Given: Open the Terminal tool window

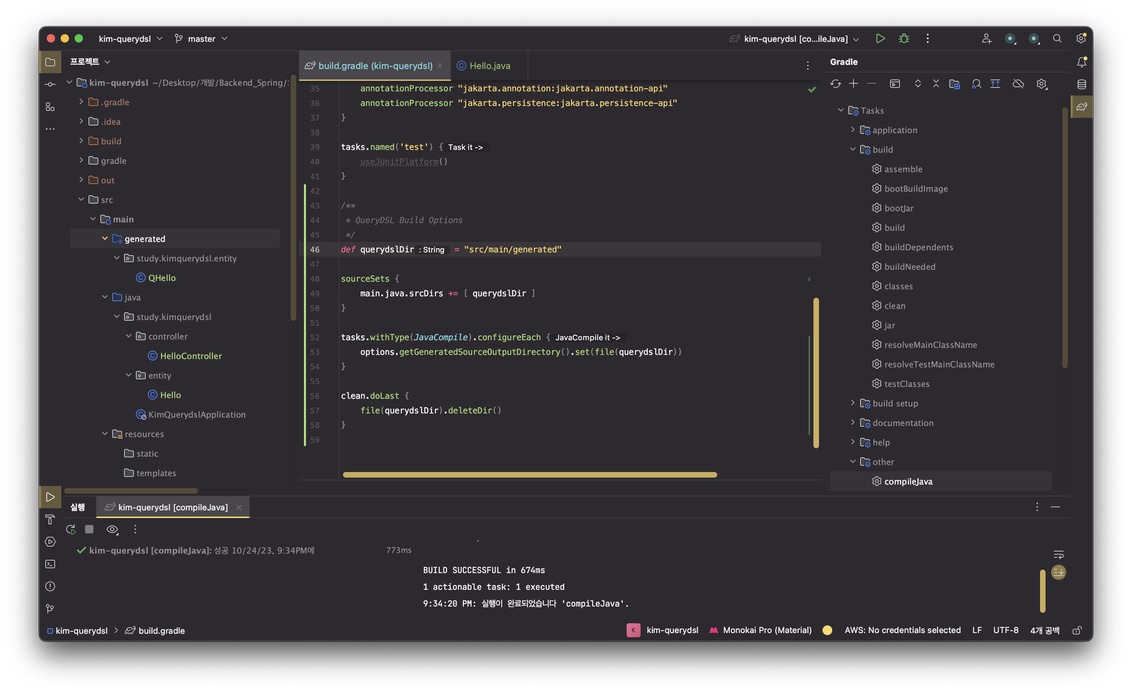Looking at the screenshot, I should tap(50, 564).
